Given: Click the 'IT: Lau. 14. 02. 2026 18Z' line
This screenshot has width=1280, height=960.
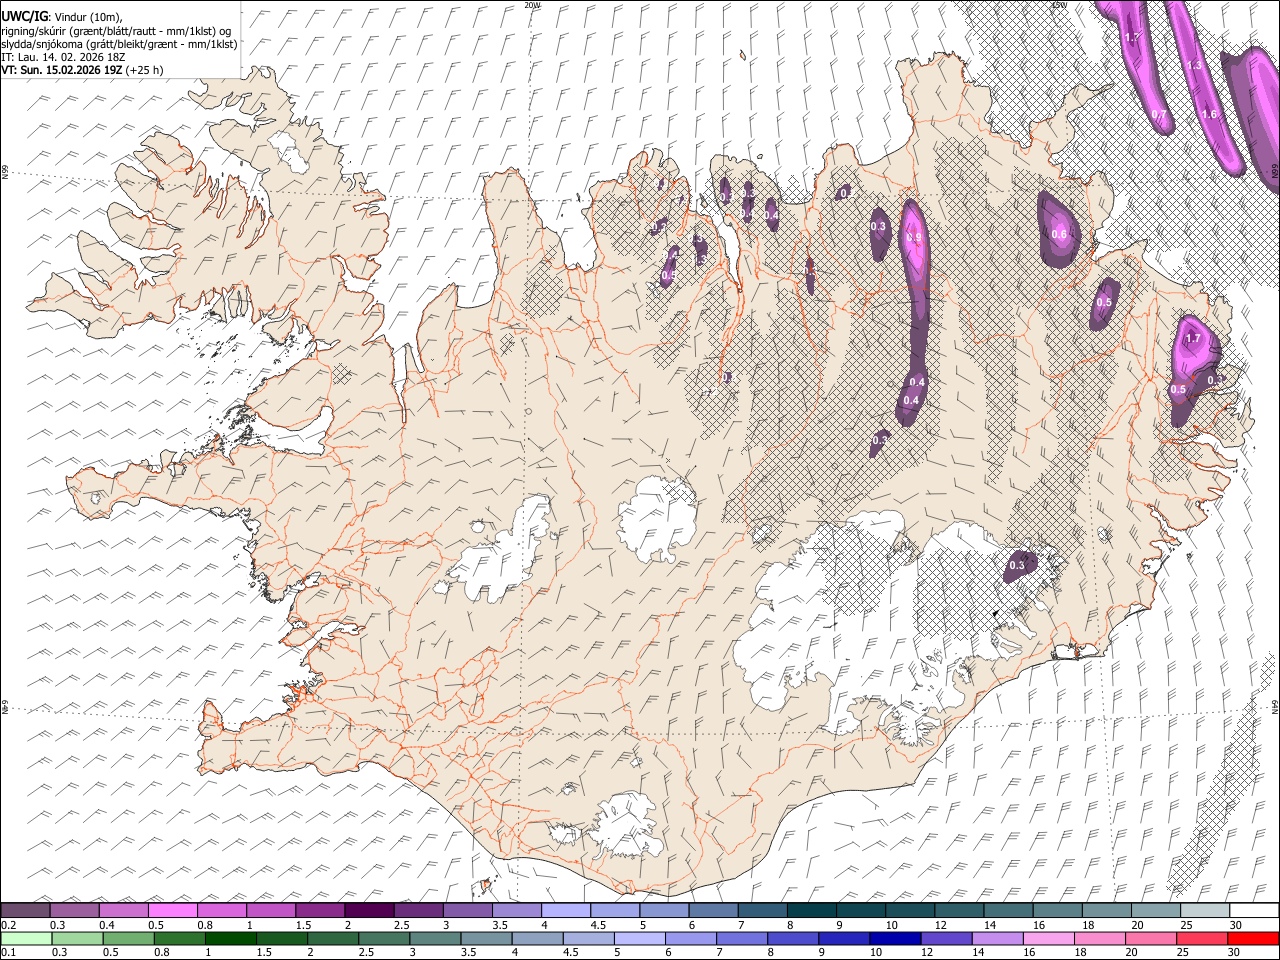Looking at the screenshot, I should (x=64, y=57).
